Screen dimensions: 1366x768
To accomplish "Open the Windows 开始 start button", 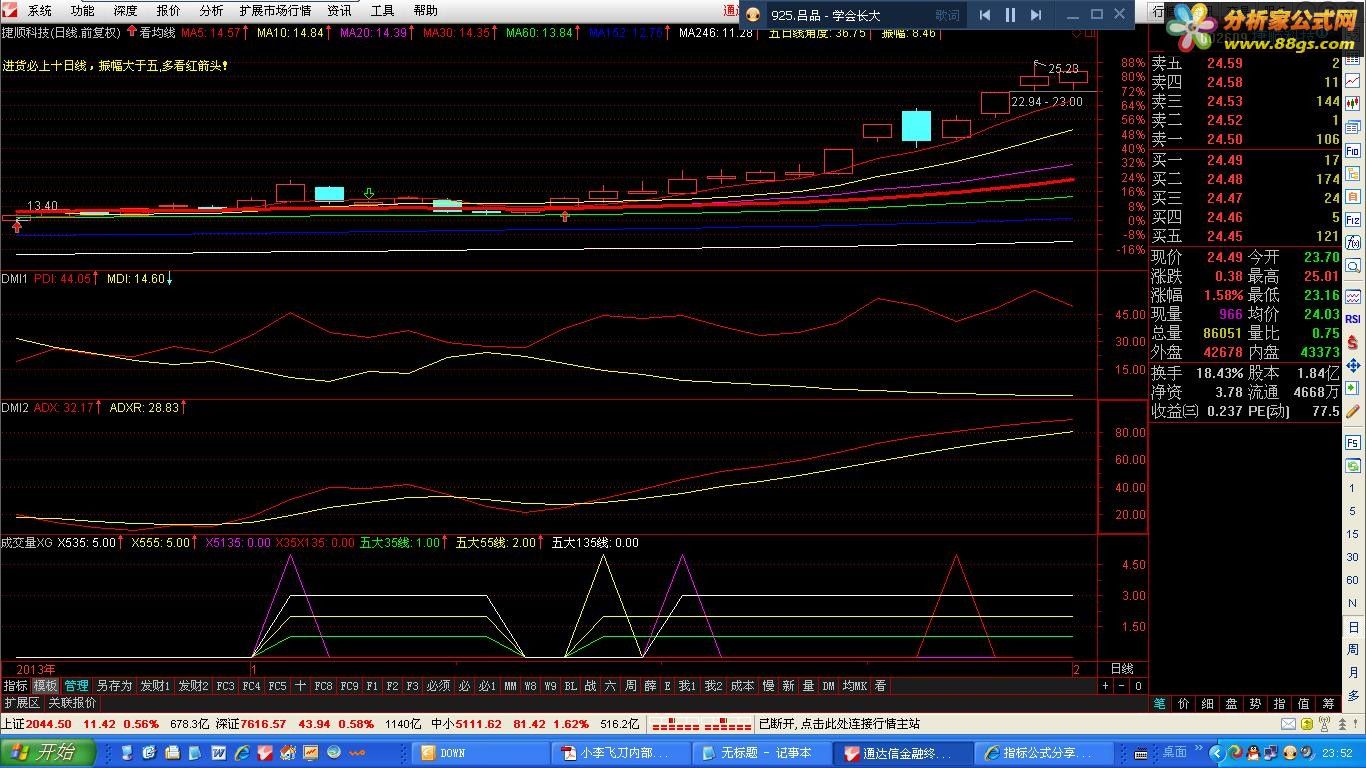I will tap(48, 752).
